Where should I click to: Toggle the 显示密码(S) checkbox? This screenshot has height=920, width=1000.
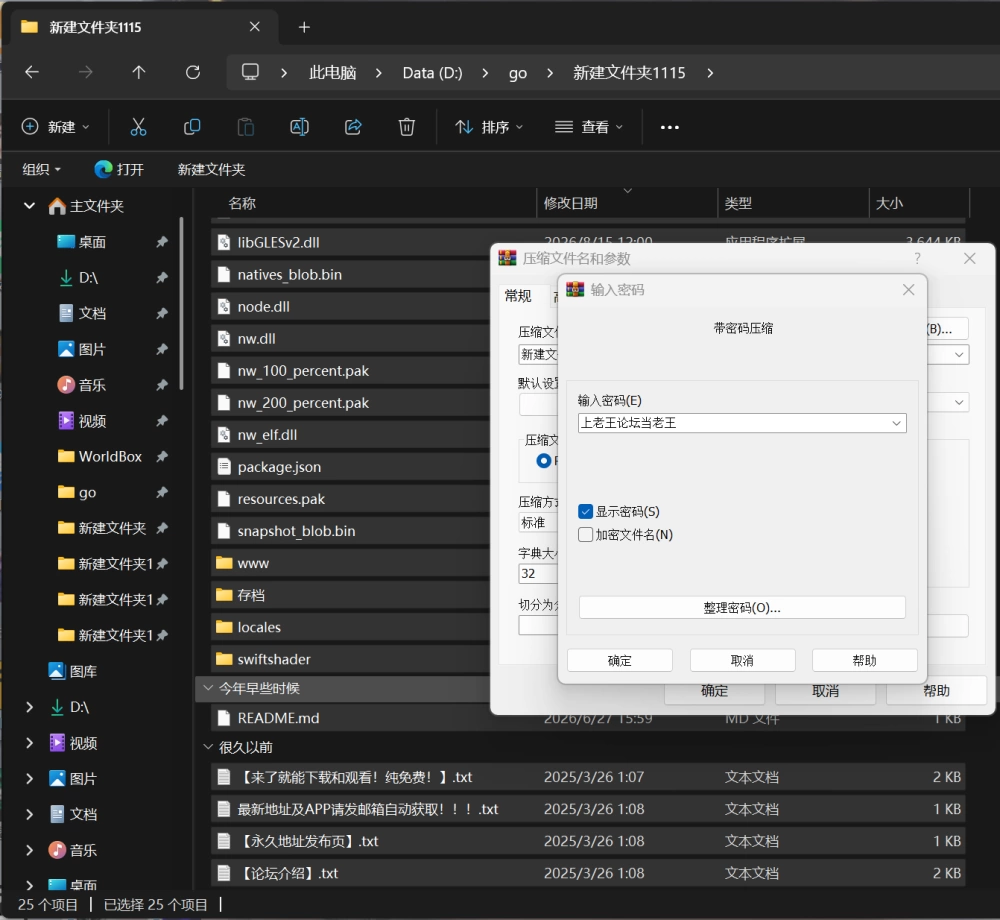point(585,511)
